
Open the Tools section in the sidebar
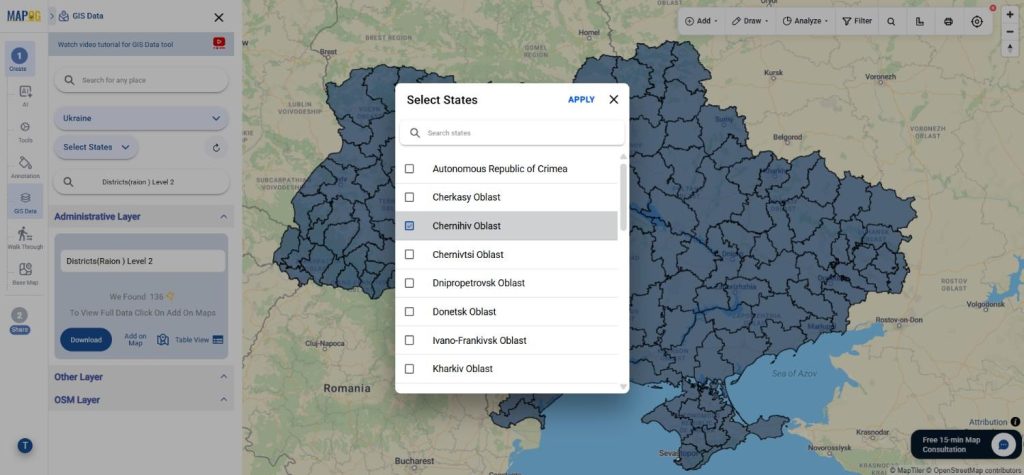pyautogui.click(x=25, y=131)
